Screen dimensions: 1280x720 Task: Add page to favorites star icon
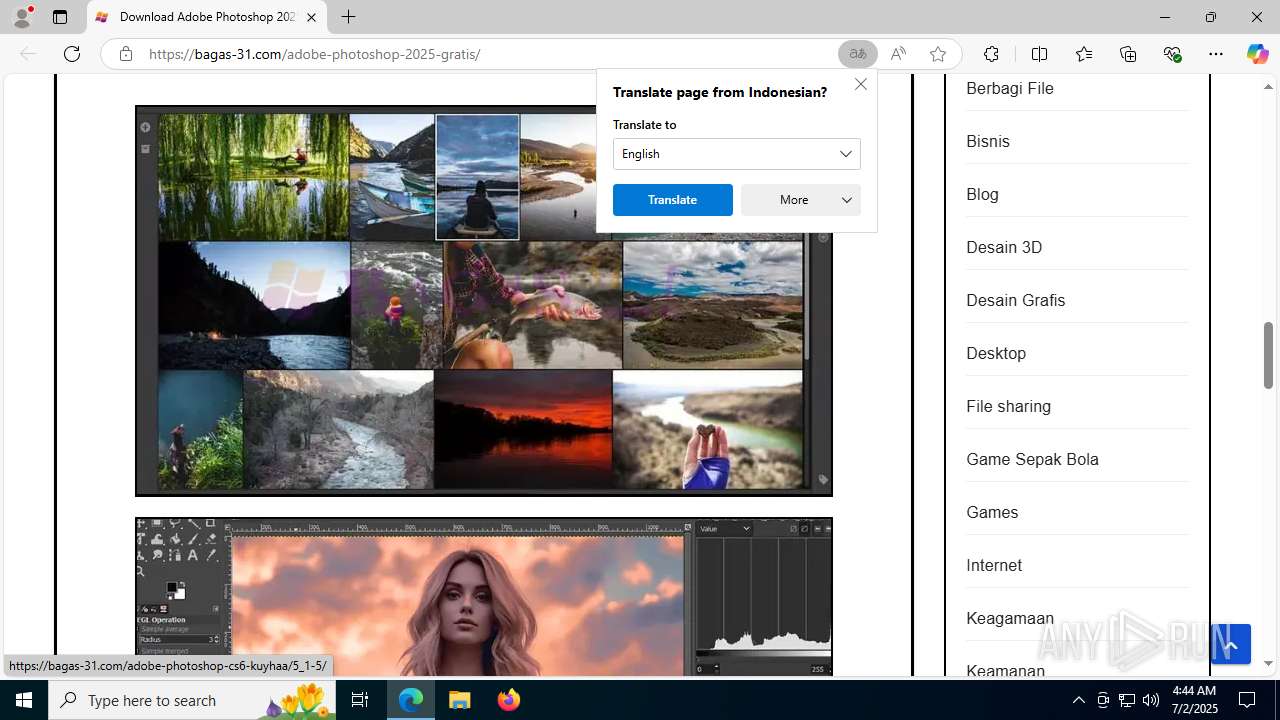pos(938,54)
